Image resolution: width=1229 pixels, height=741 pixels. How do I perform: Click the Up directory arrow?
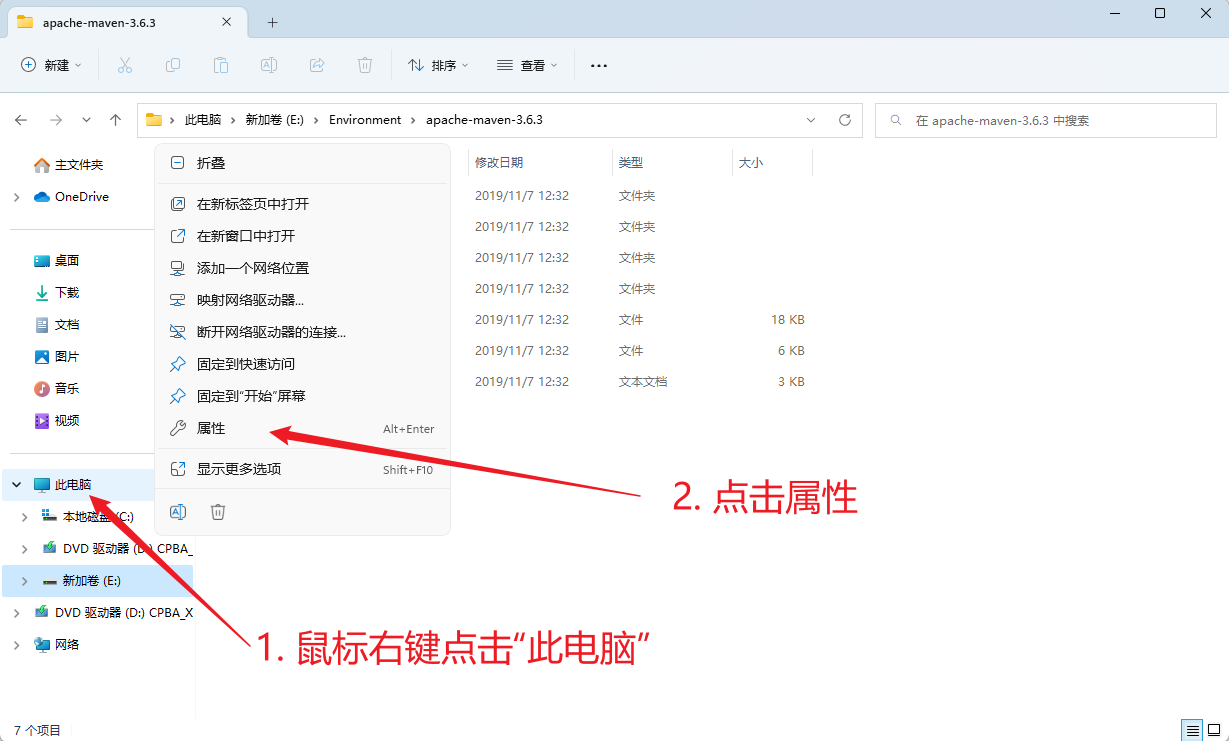(x=116, y=120)
